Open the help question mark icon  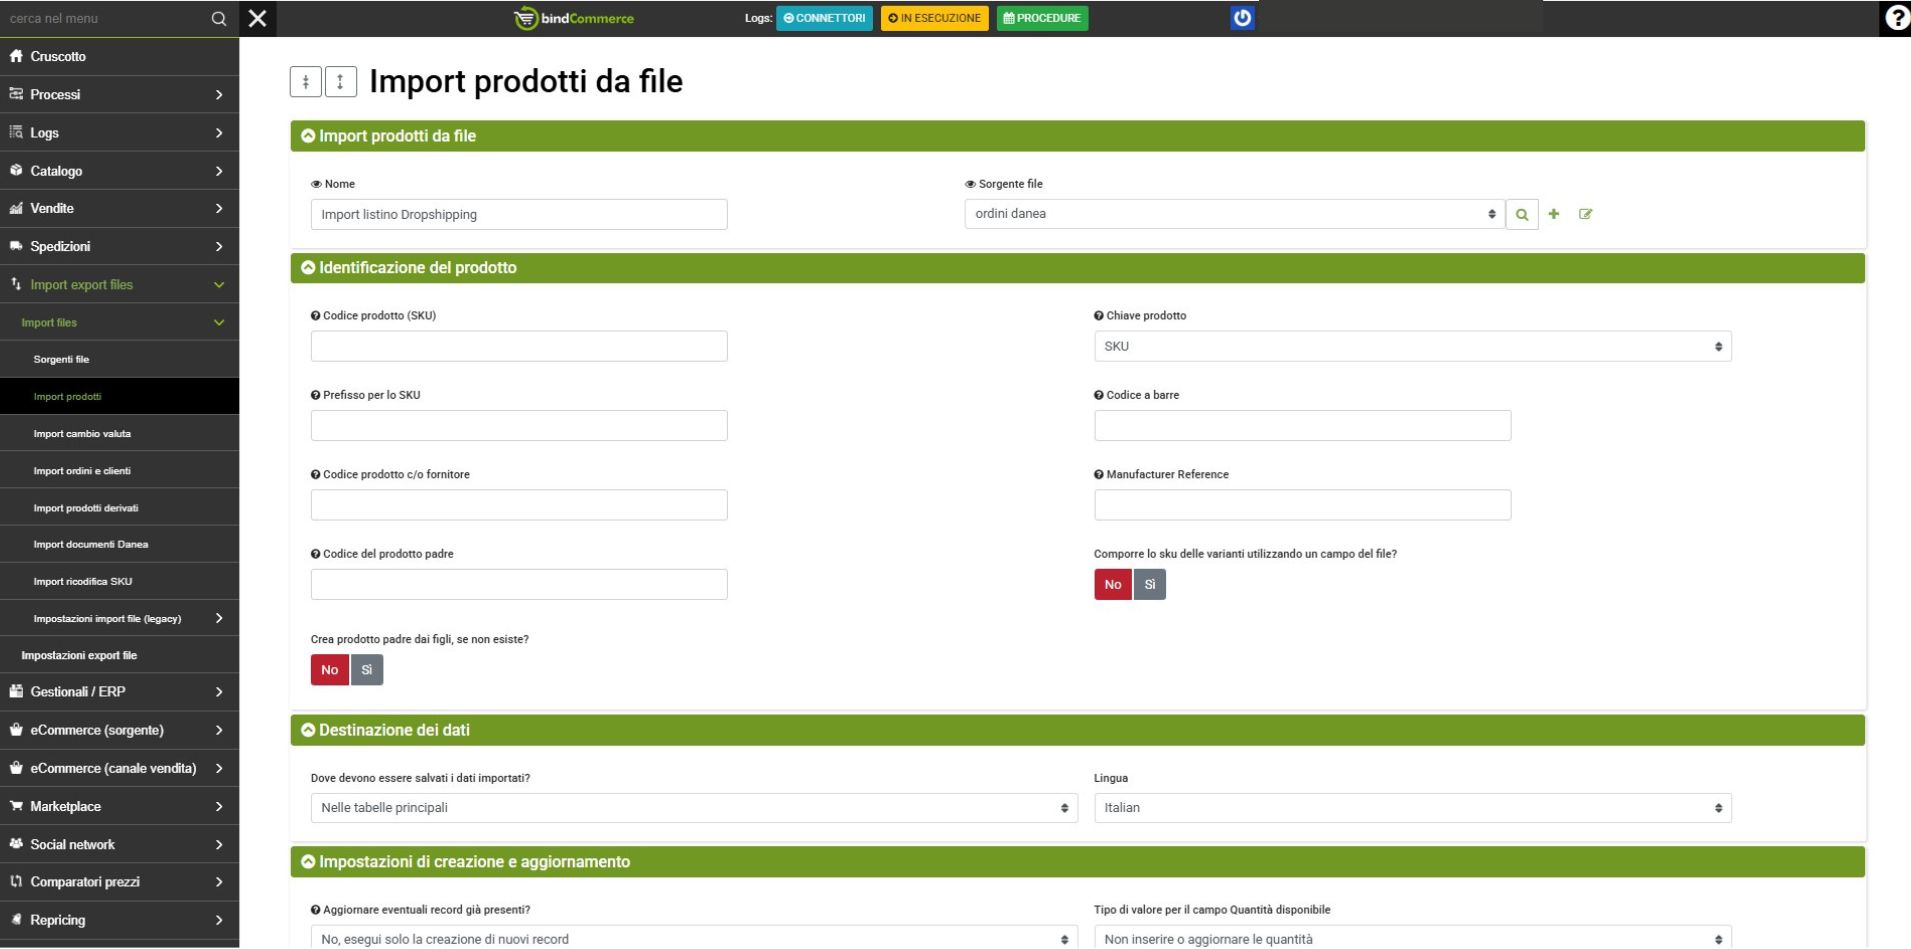tap(1896, 18)
